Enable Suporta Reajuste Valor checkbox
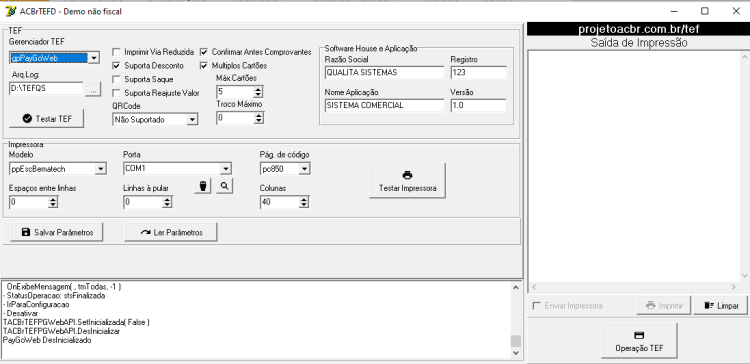The height and width of the screenshot is (364, 750). (116, 93)
